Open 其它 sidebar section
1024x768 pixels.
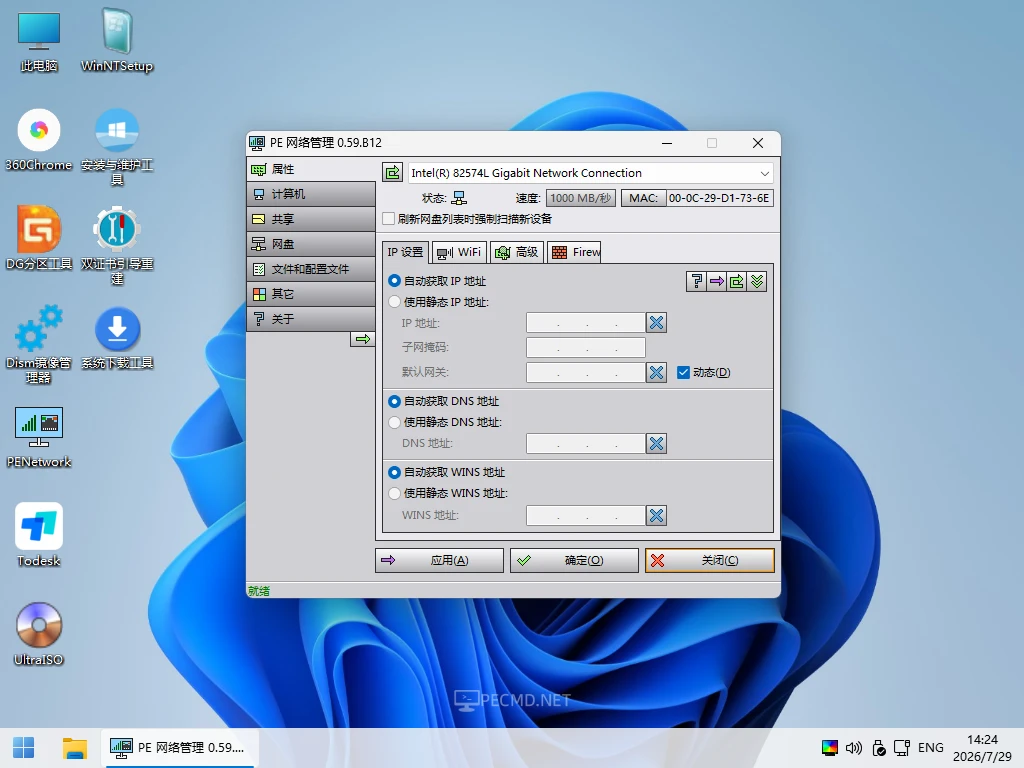[311, 293]
